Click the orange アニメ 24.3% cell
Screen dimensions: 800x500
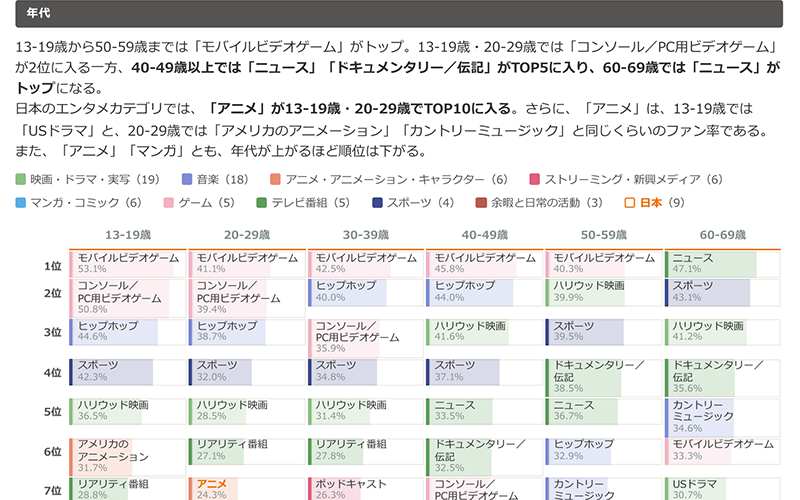[247, 489]
